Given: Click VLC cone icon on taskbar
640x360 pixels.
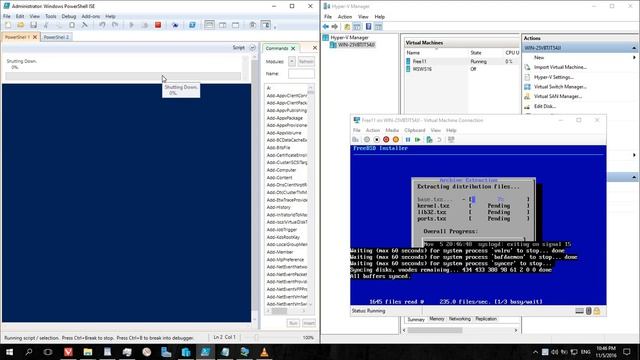Looking at the screenshot, I should click(264, 352).
